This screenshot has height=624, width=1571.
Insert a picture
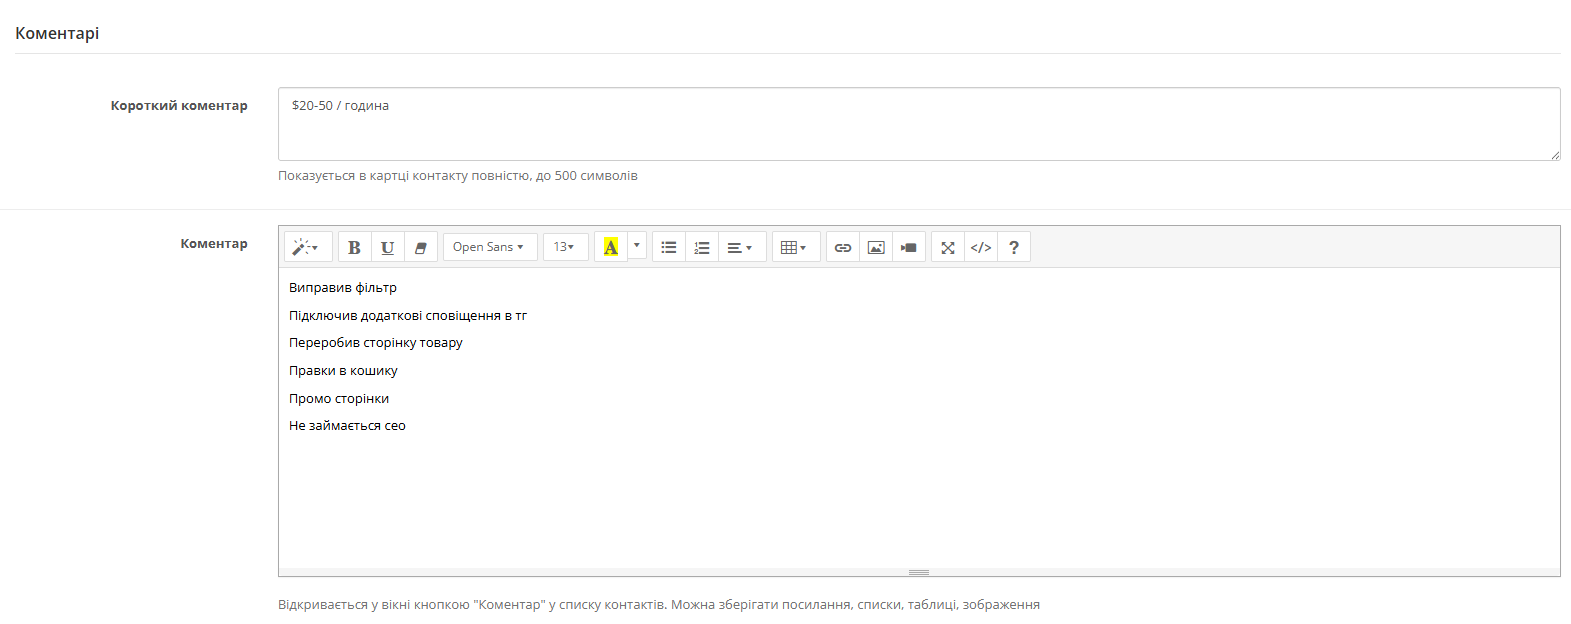(x=876, y=247)
